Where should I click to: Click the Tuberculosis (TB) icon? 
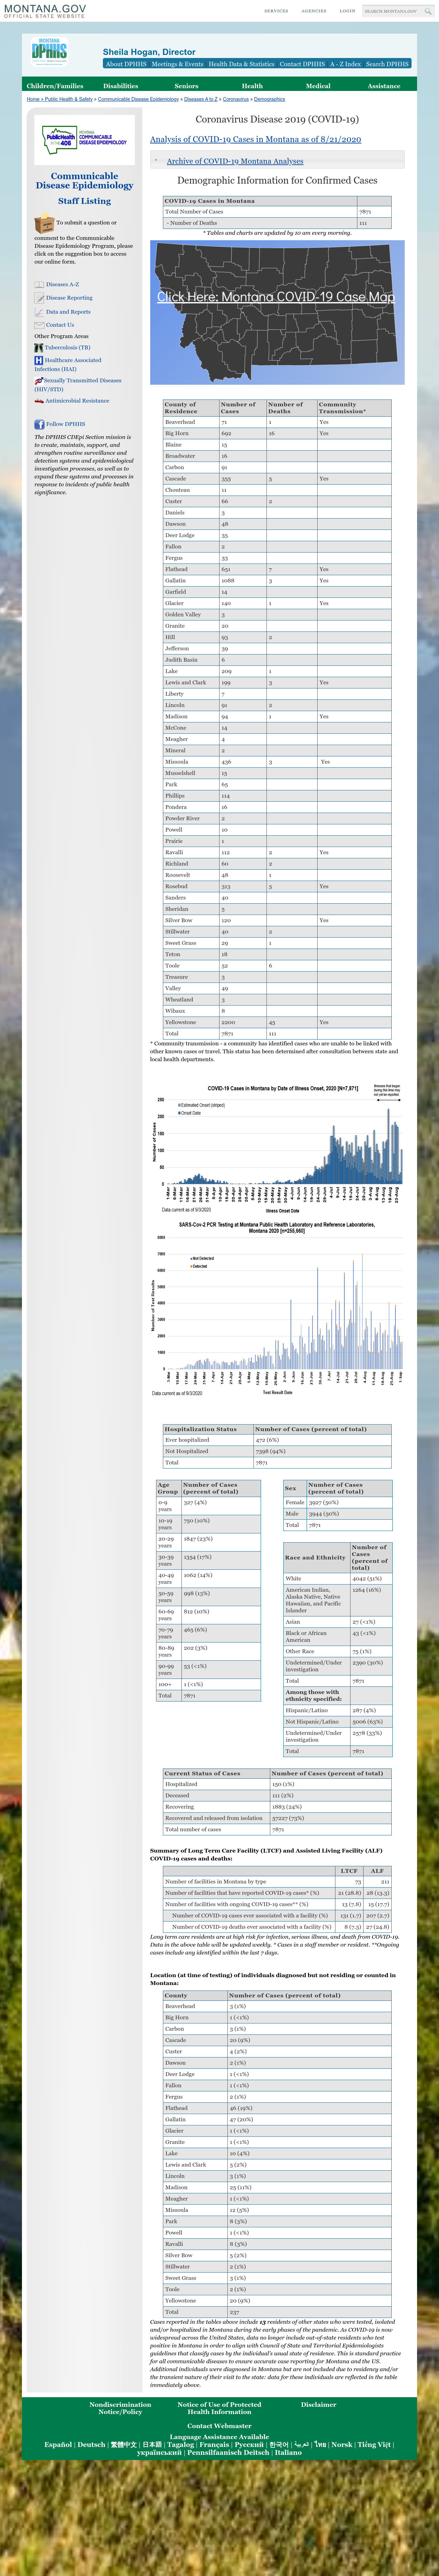tap(39, 348)
